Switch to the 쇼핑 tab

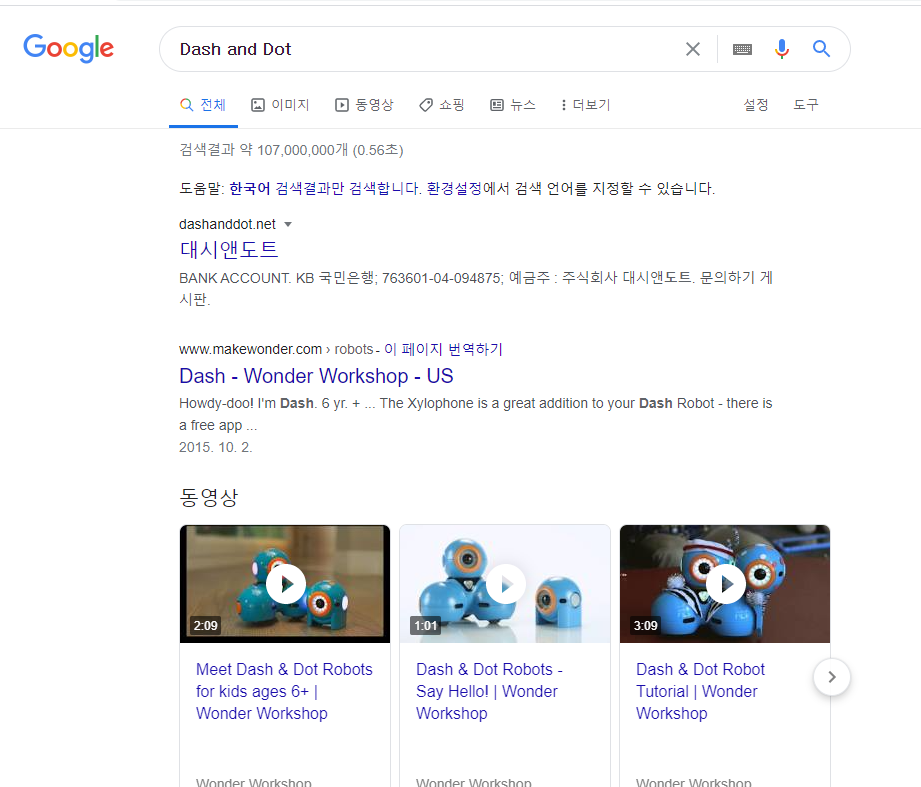coord(442,105)
